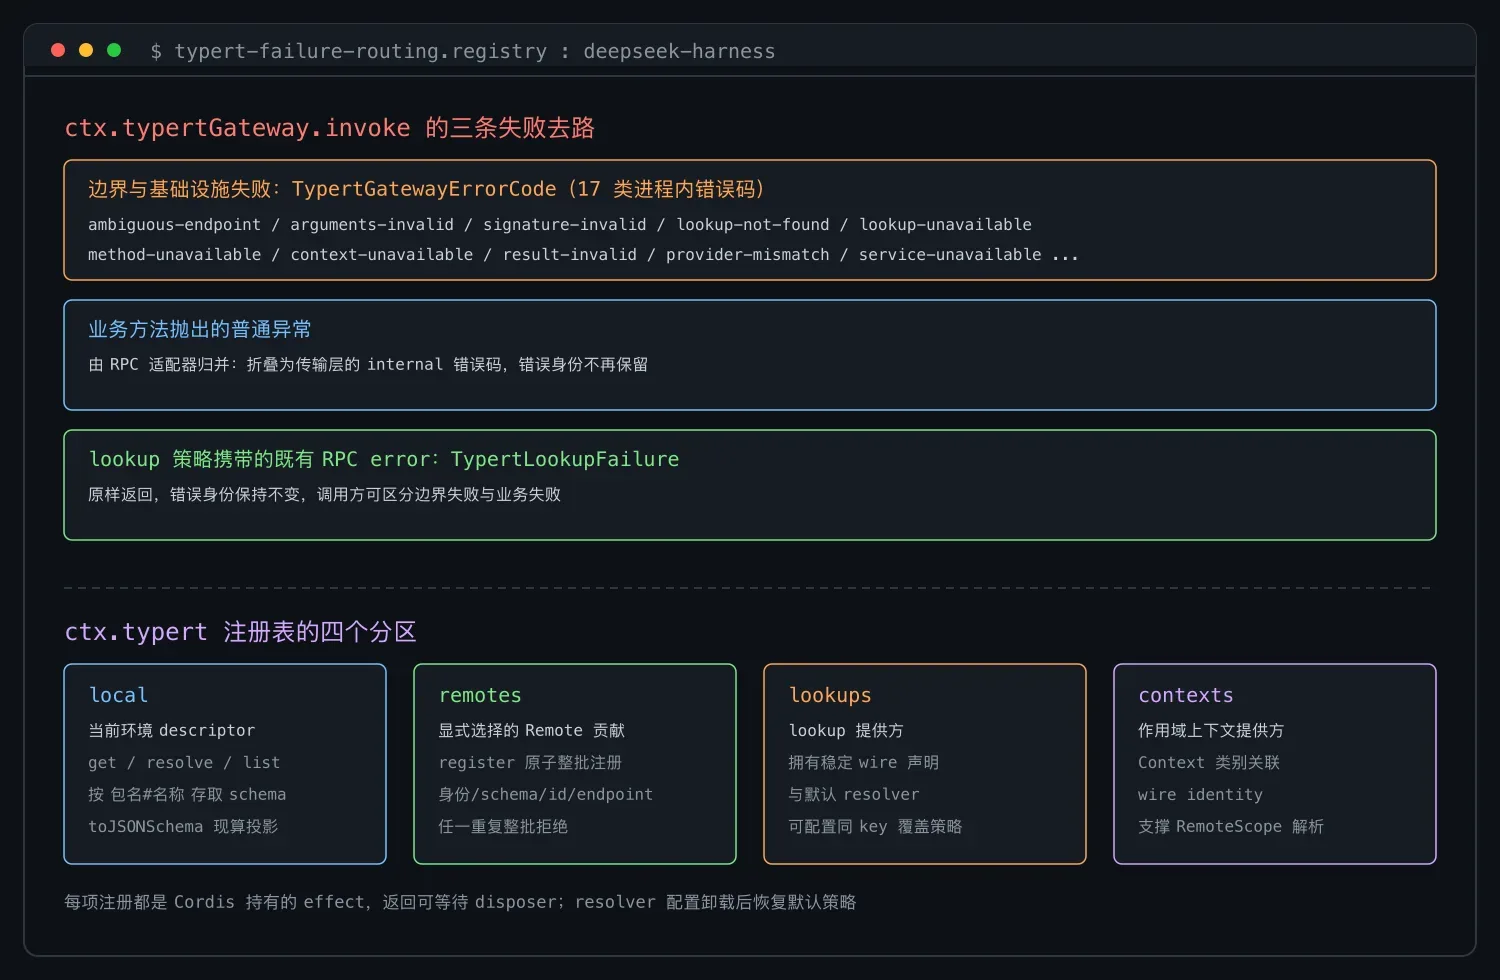Click the green maximize dot in title bar

(x=114, y=50)
